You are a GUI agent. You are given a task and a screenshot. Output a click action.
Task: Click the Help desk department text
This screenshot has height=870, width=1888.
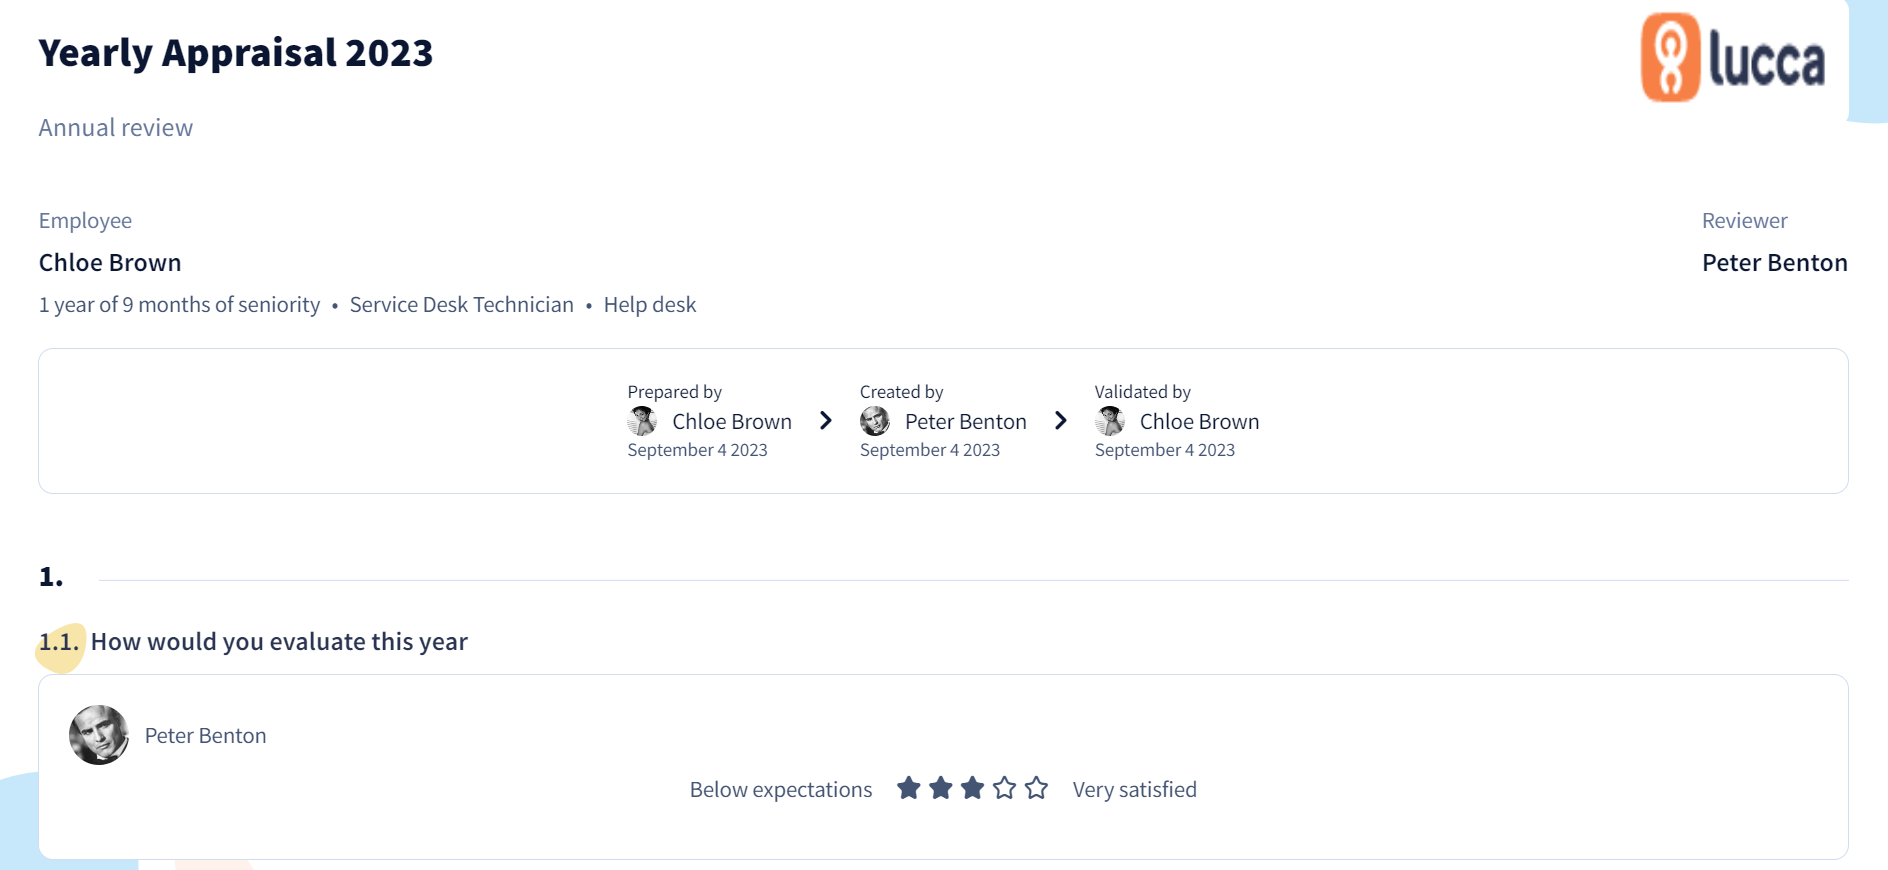coord(650,305)
